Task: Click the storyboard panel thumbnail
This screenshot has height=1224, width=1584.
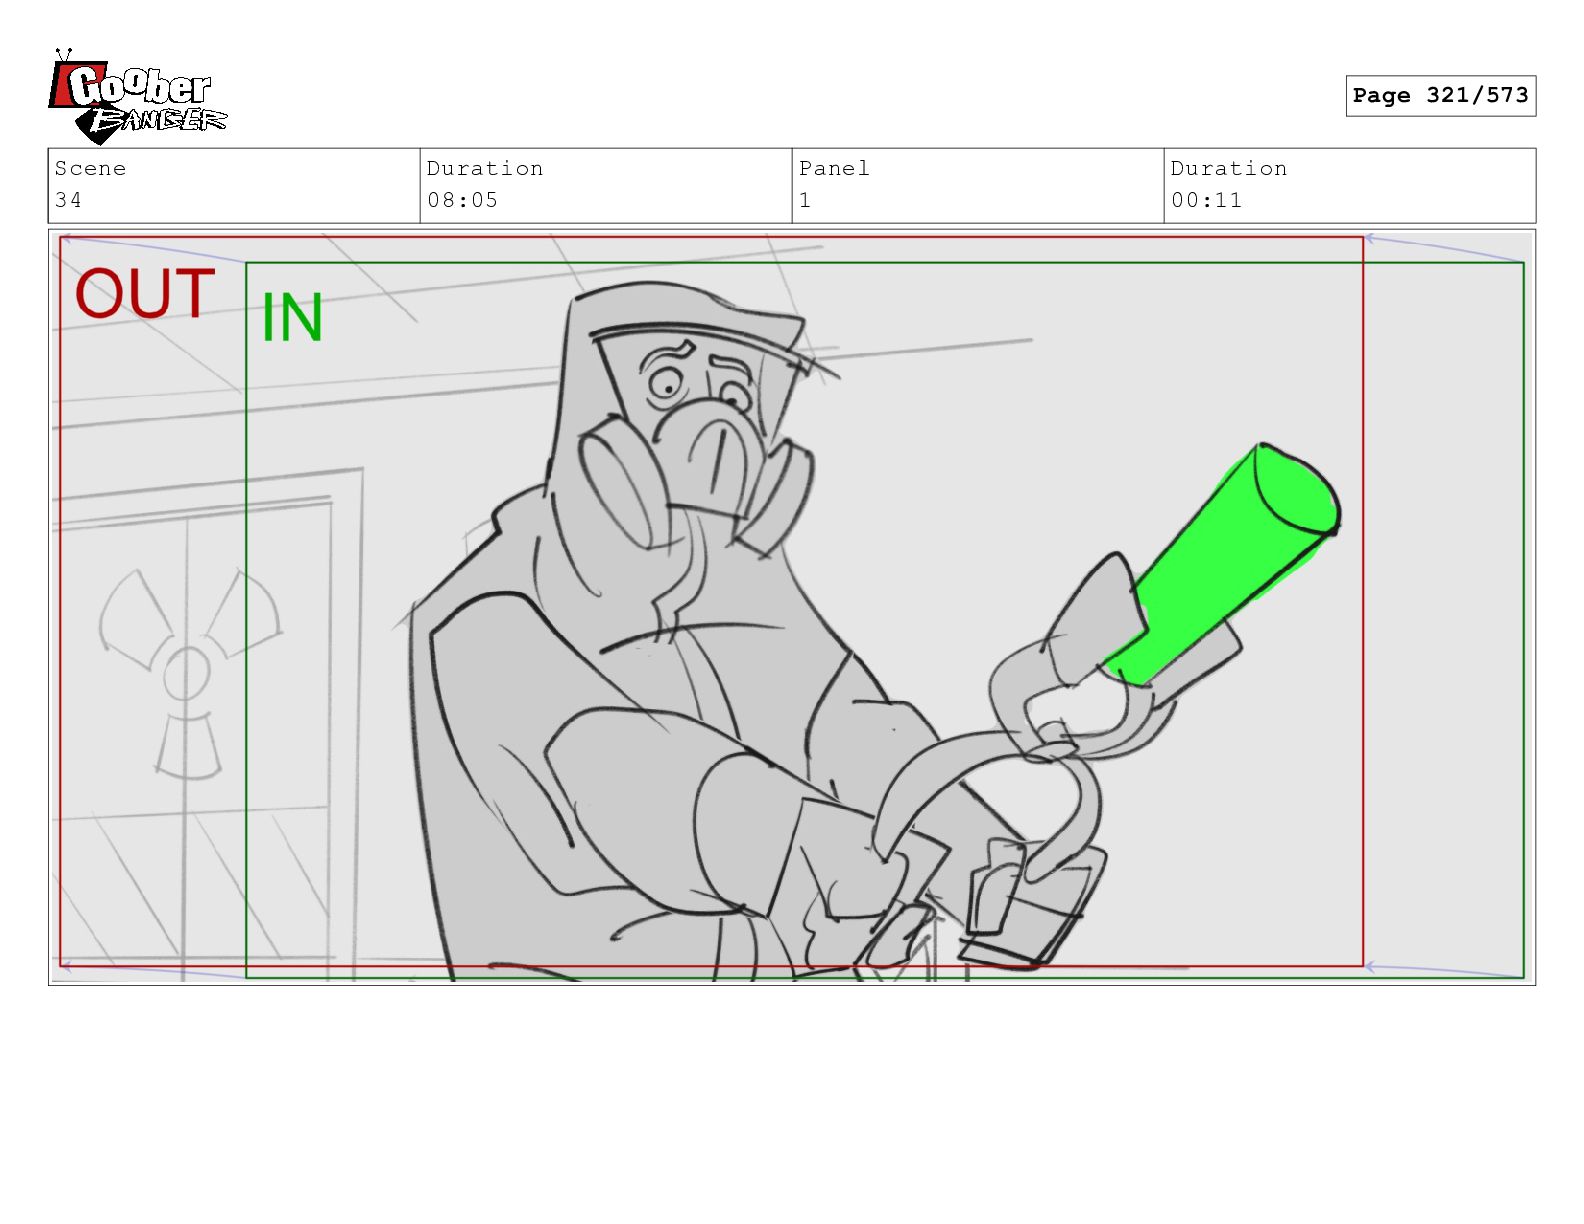Action: [x=792, y=607]
